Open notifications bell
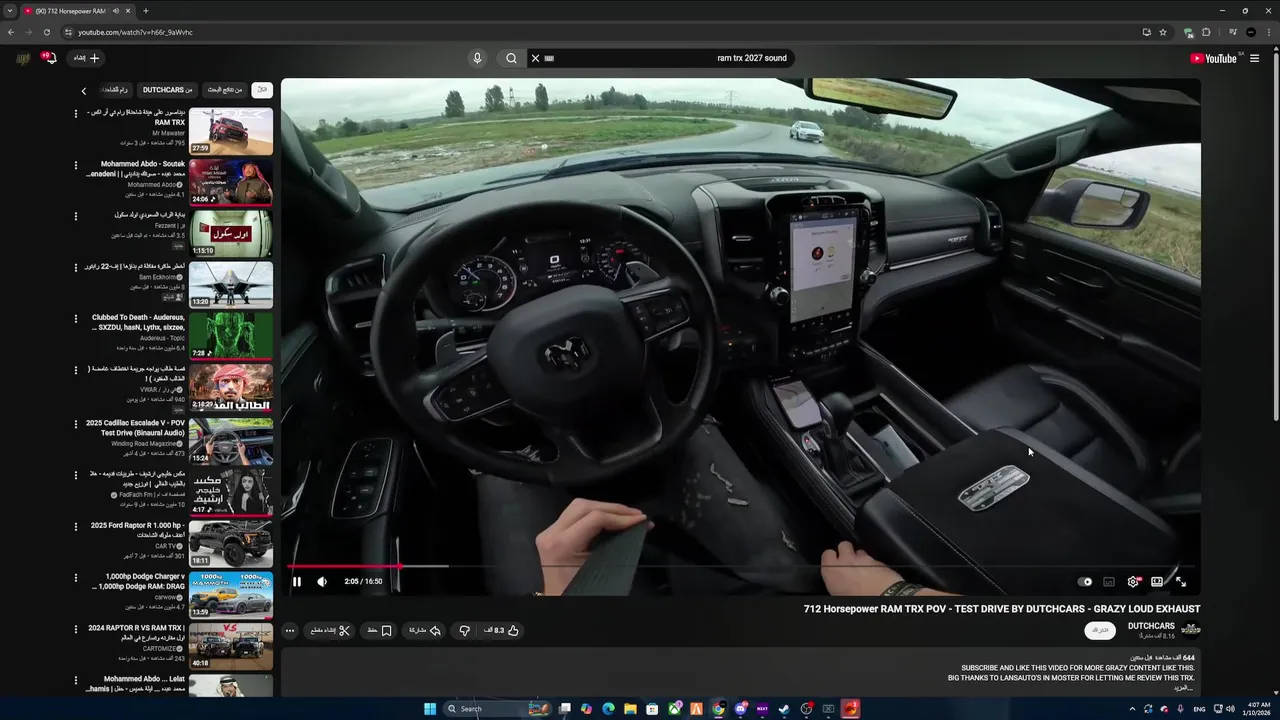The width and height of the screenshot is (1280, 720). (x=48, y=58)
